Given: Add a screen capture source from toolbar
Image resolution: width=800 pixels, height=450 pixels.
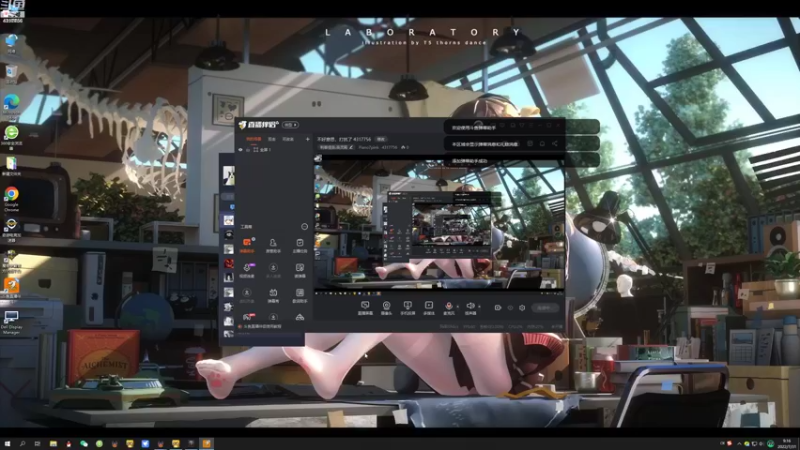Looking at the screenshot, I should pos(365,308).
